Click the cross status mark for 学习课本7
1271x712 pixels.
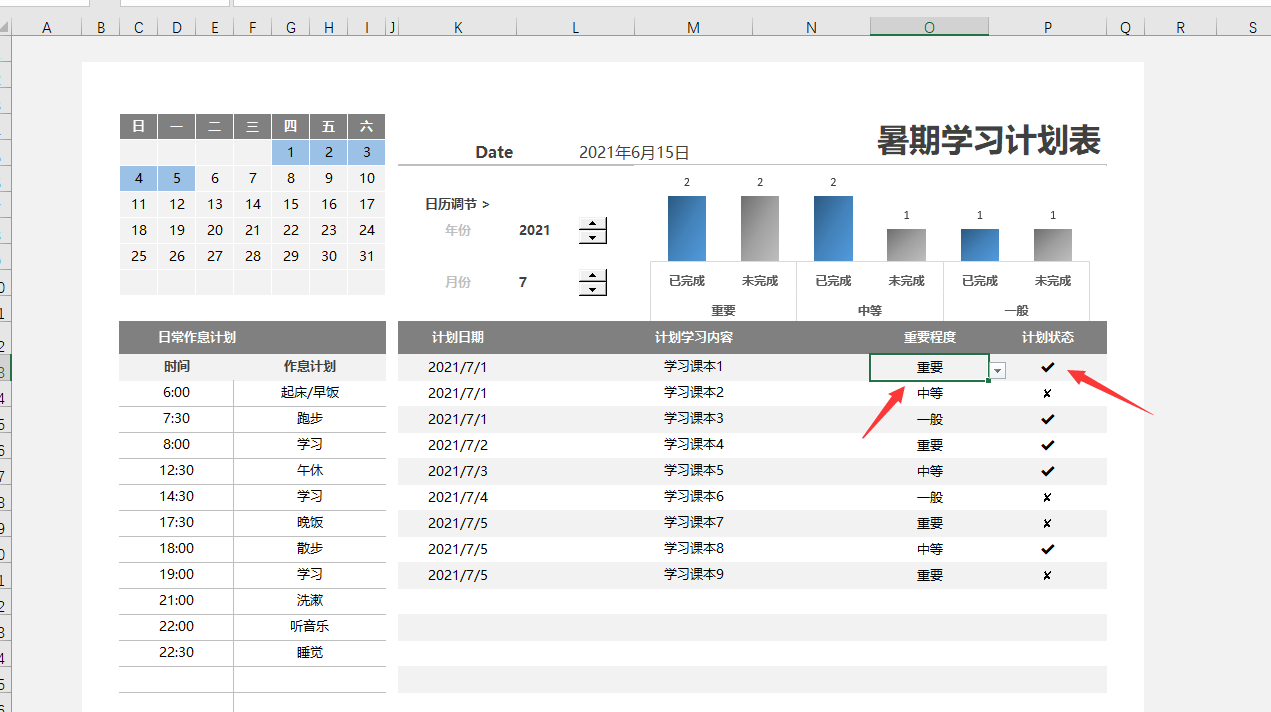[x=1048, y=523]
